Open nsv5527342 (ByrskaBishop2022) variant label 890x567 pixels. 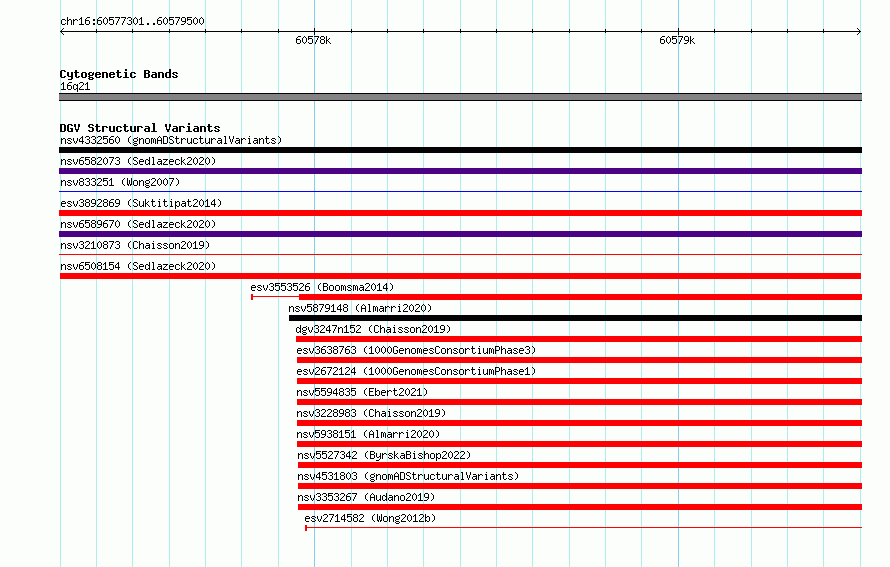384,455
